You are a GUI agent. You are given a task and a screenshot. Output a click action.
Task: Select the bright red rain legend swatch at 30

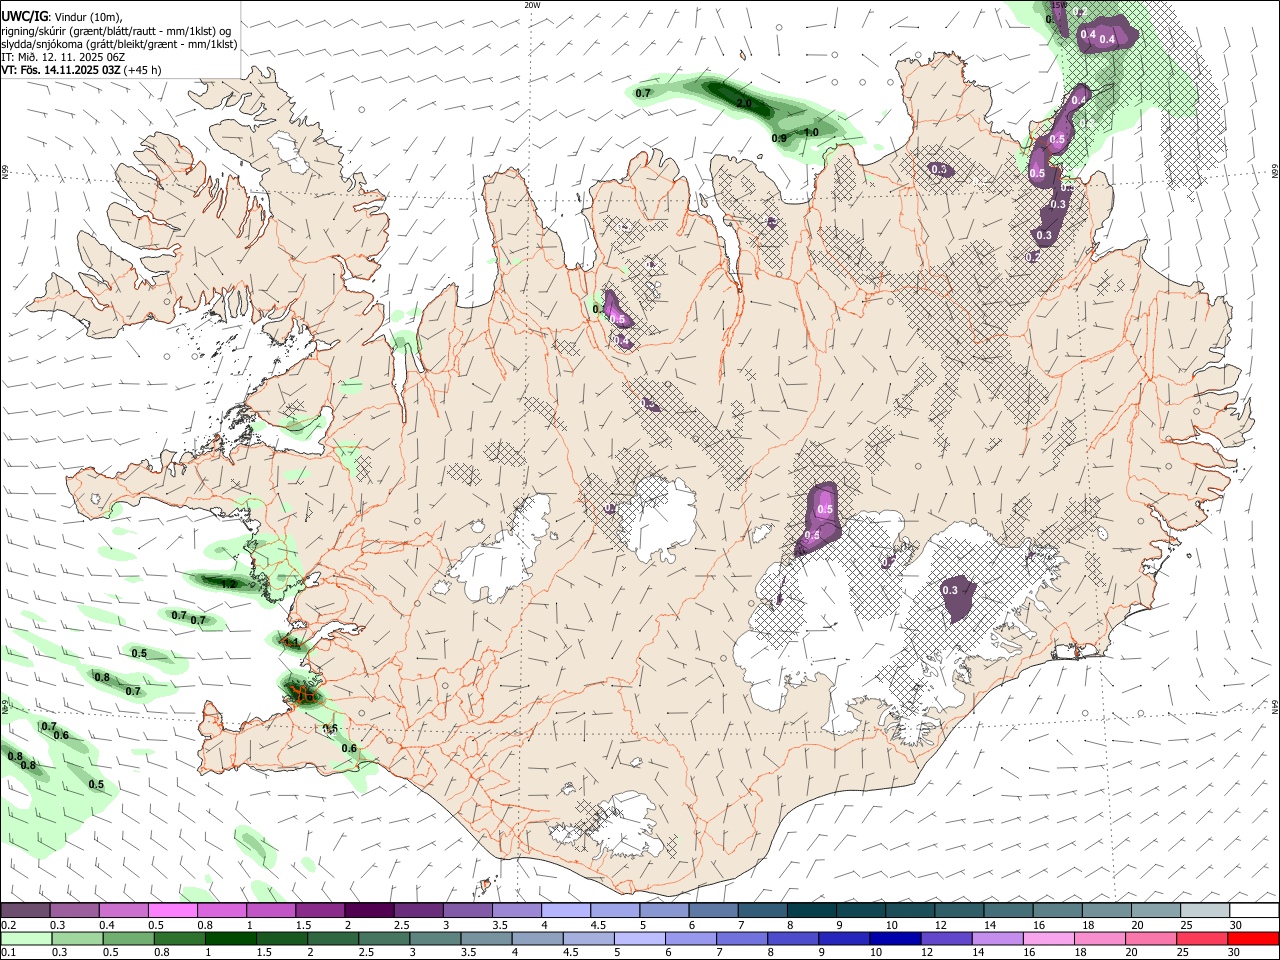1253,938
